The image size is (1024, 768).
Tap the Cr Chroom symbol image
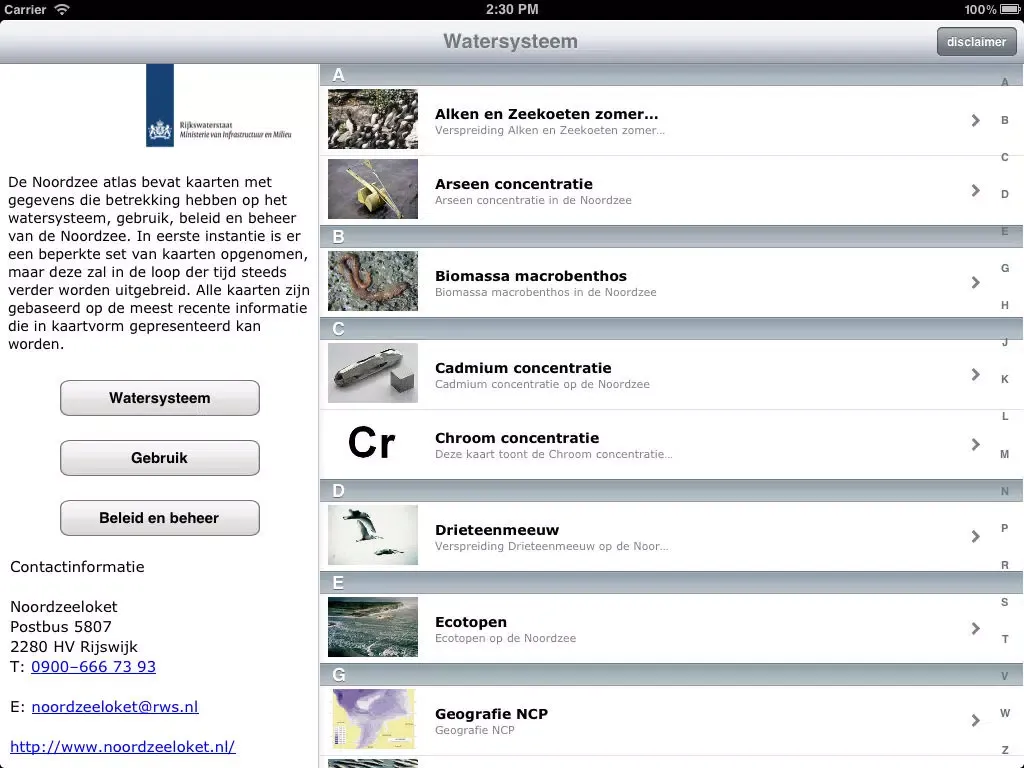click(x=372, y=443)
